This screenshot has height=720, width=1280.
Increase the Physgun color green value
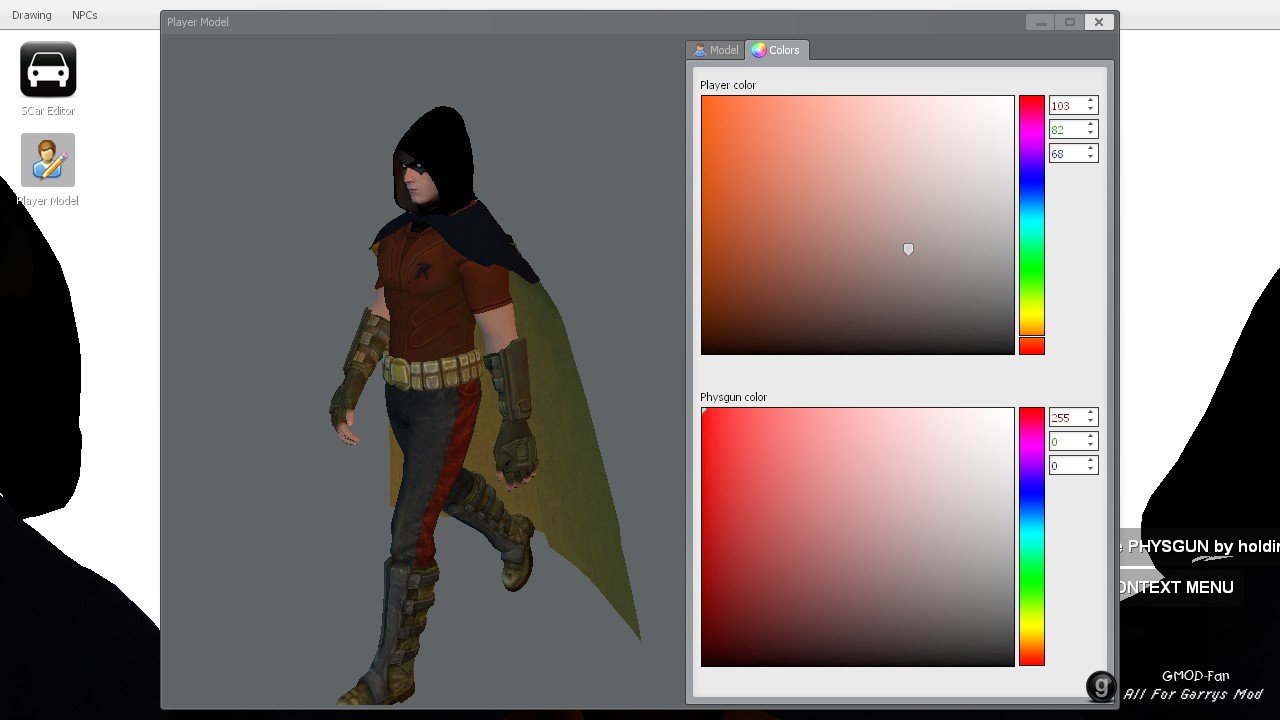1091,437
